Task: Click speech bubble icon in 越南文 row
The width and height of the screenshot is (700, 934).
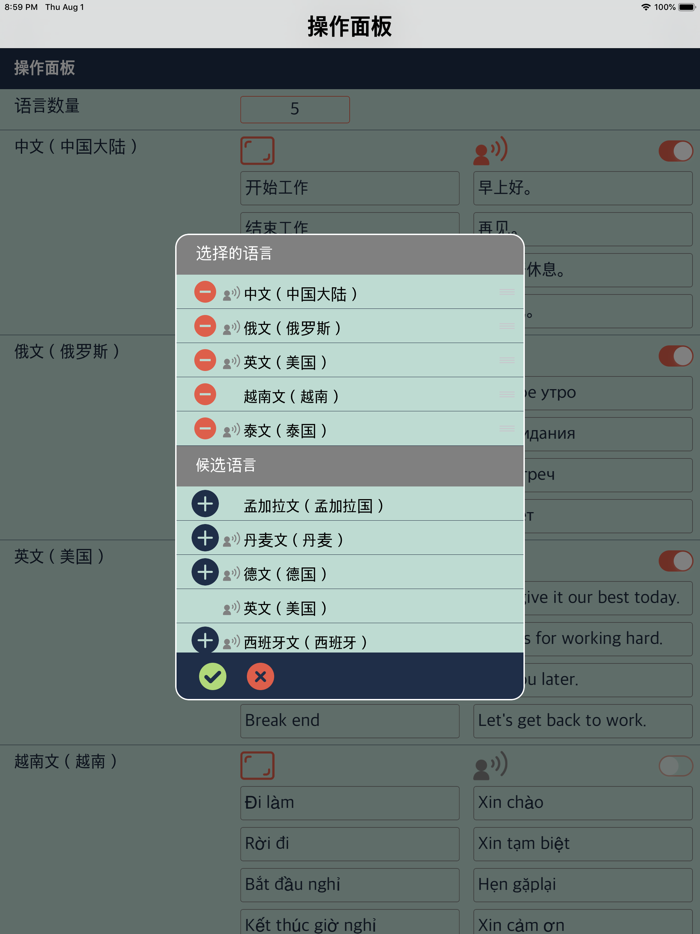Action: pos(259,765)
